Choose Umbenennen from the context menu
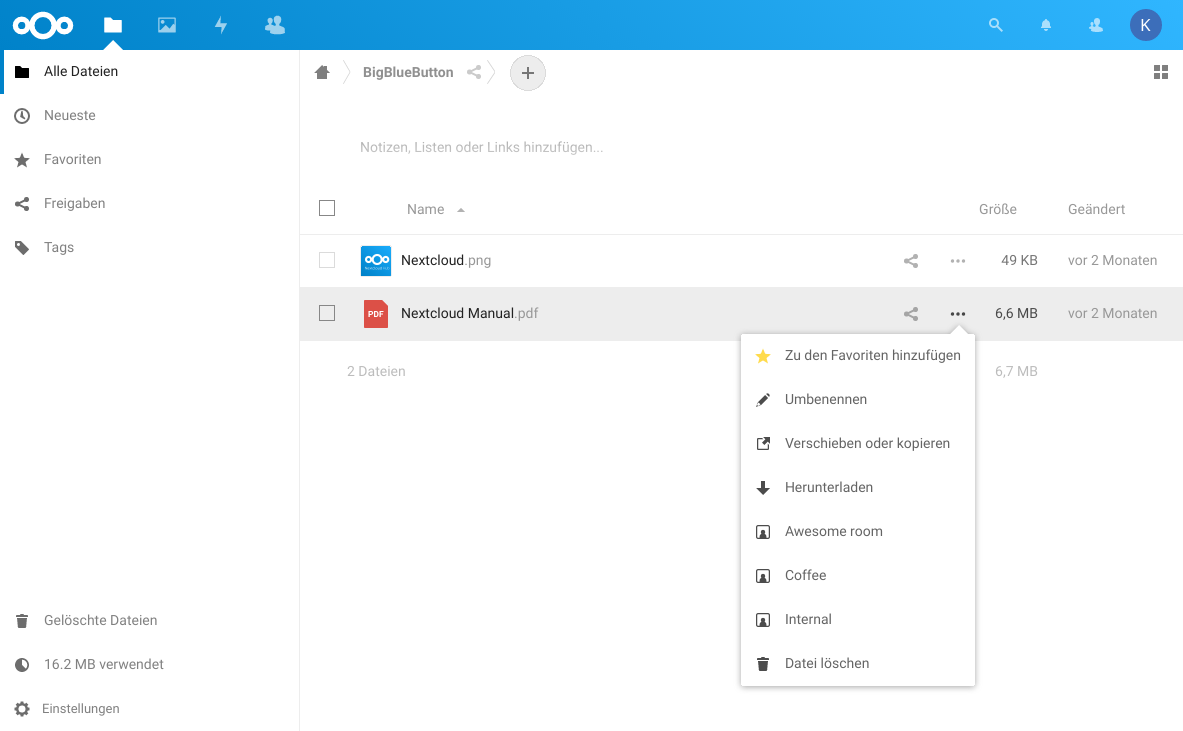 [x=826, y=399]
